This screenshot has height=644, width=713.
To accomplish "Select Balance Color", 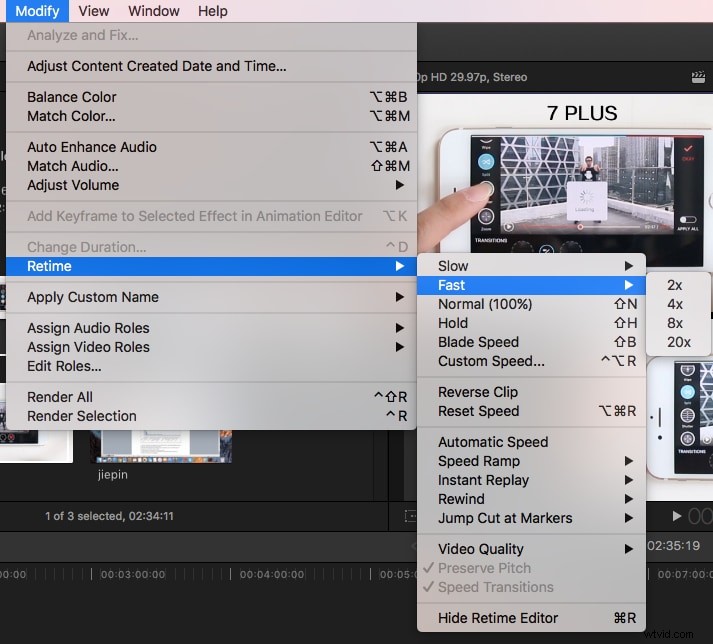I will 211,97.
